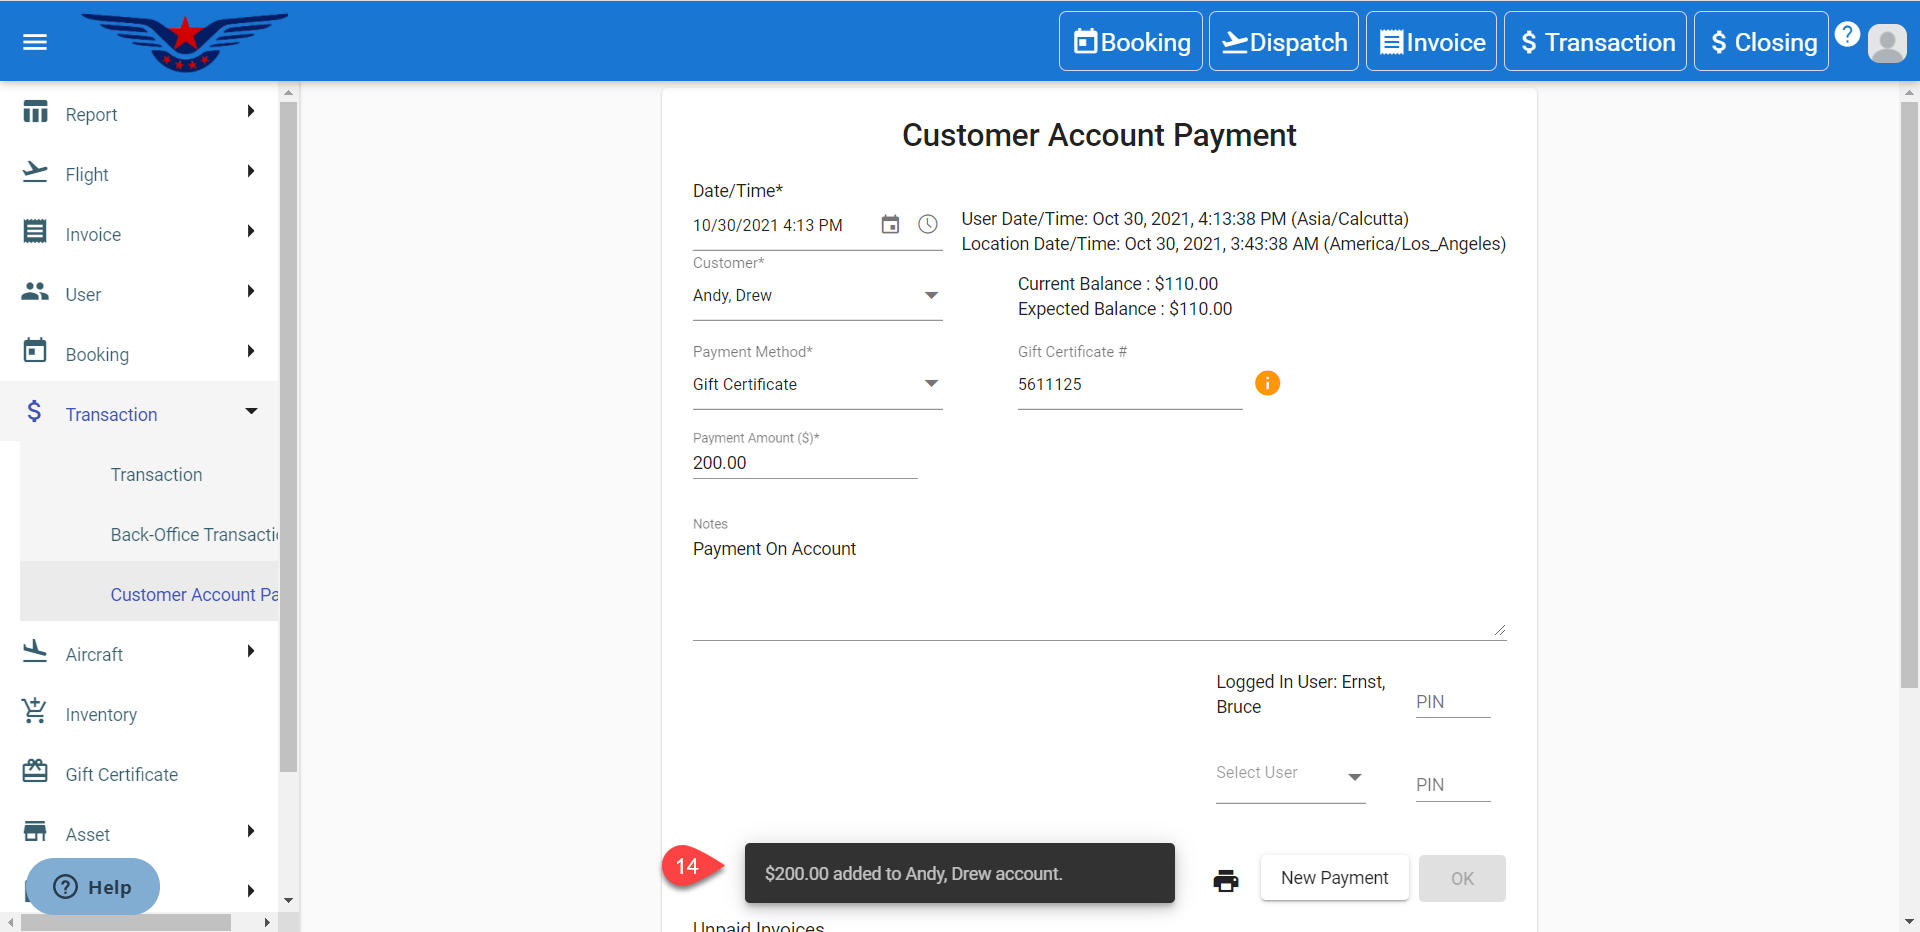This screenshot has width=1920, height=932.
Task: Click the Closing button in top bar
Action: pos(1761,42)
